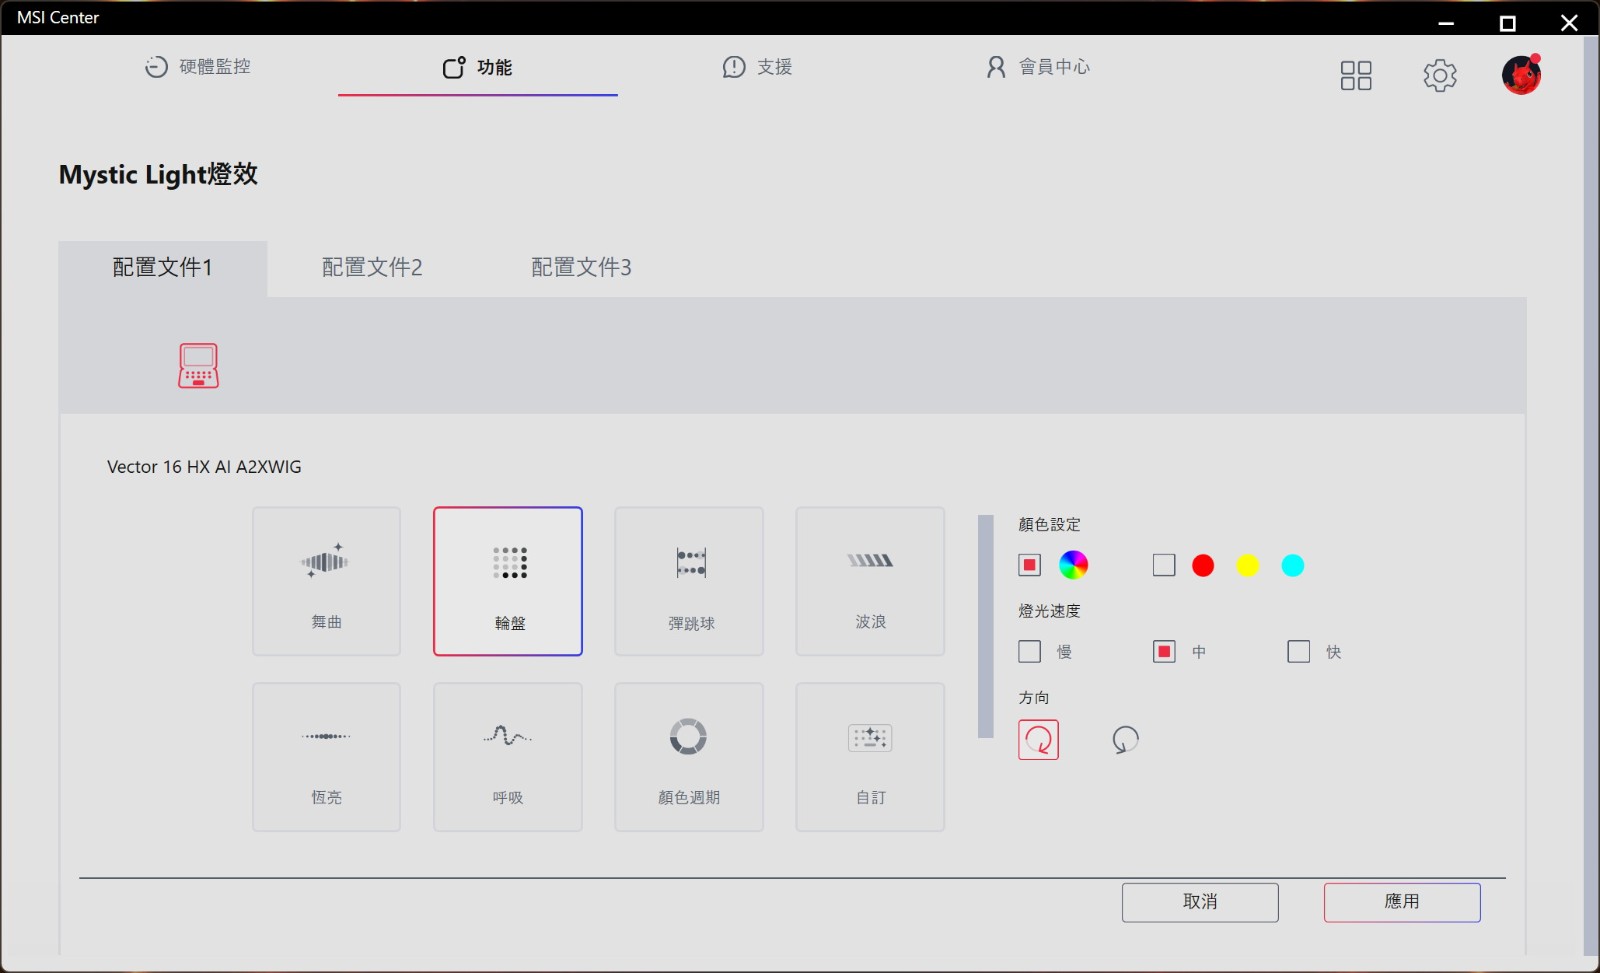1600x973 pixels.
Task: Select the 恆亮 steady lighting effect
Action: (327, 757)
